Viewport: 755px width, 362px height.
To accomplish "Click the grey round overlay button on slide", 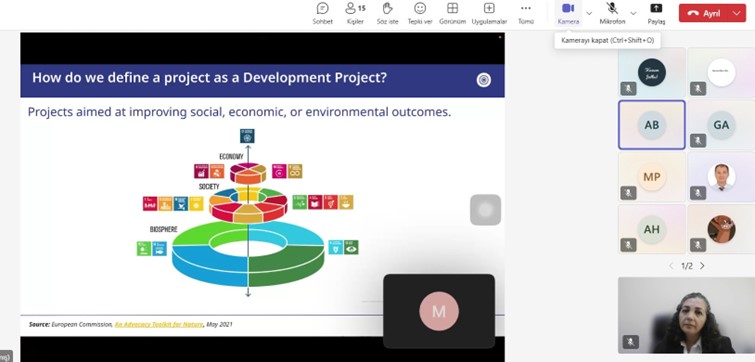I will [x=485, y=210].
